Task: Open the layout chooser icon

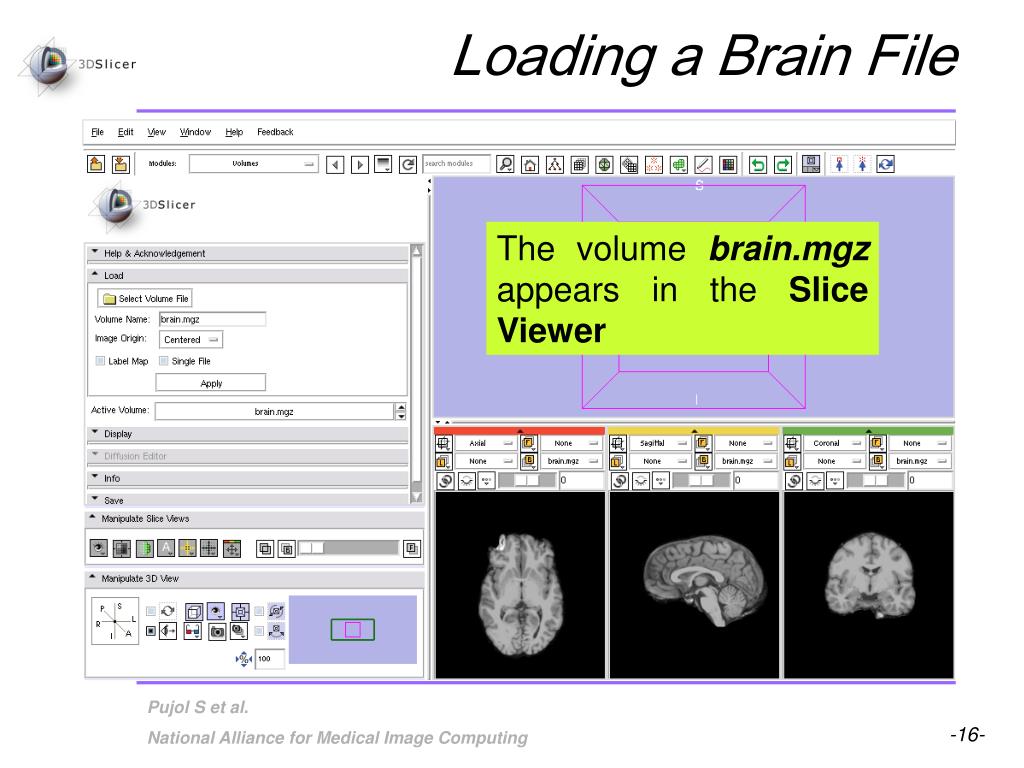Action: click(x=811, y=165)
